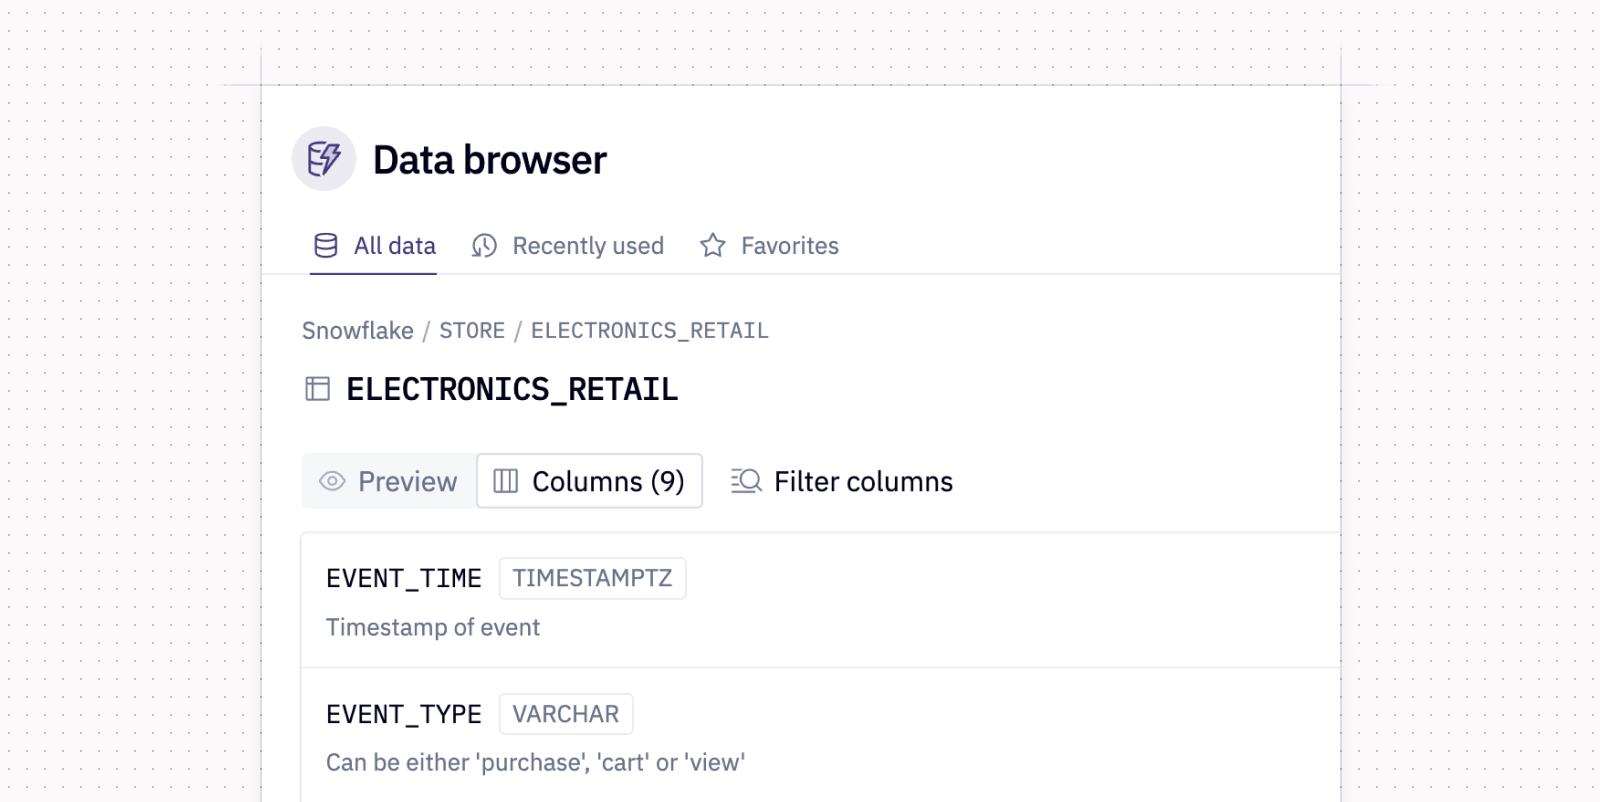
Task: Click ELECTRONICS_RETAIL in the breadcrumb
Action: point(649,330)
